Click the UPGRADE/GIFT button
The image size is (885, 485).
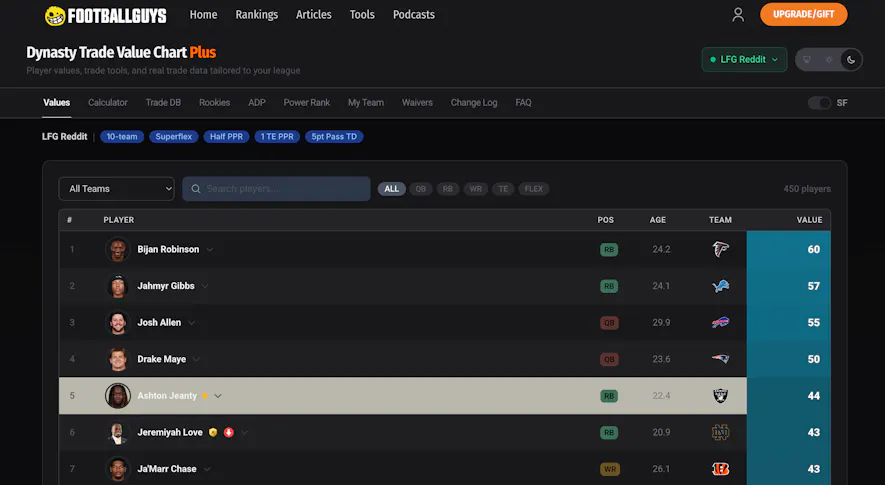point(803,15)
